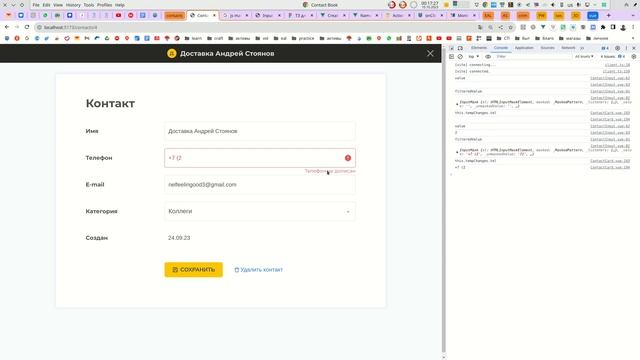Open the History menu
640x360 pixels.
[73, 5]
